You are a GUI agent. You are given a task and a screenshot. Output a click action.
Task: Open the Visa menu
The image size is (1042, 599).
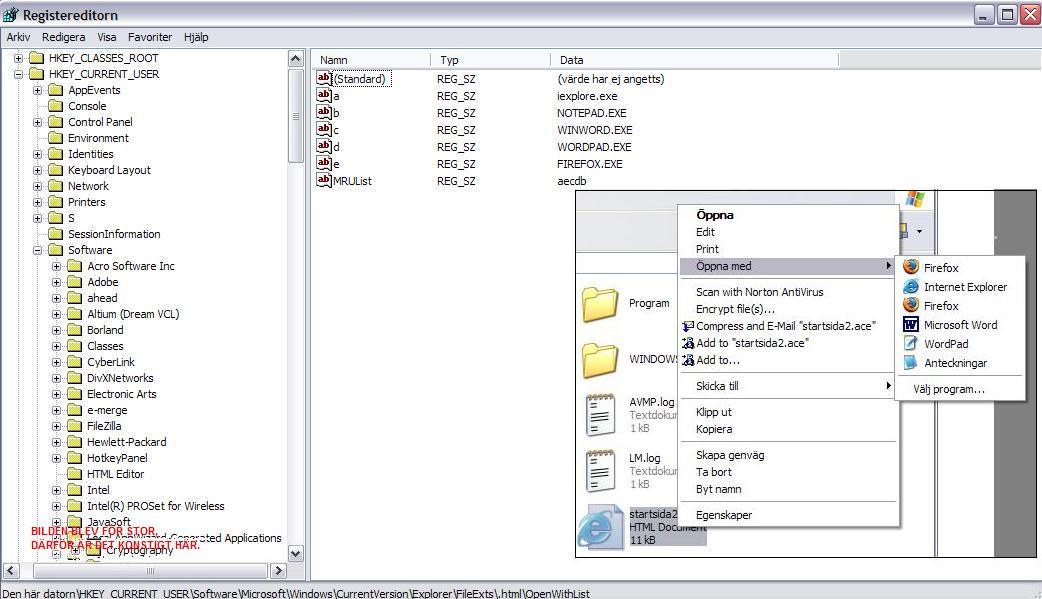106,37
